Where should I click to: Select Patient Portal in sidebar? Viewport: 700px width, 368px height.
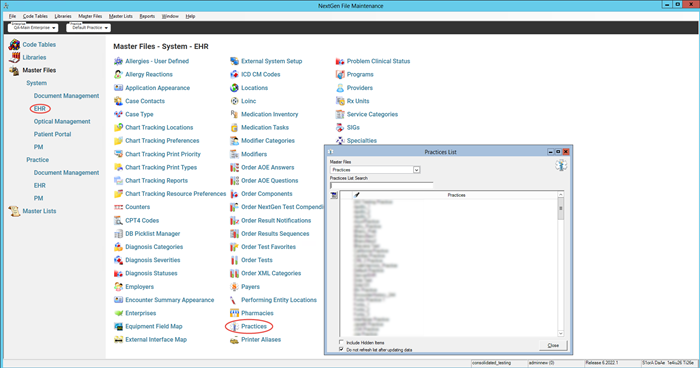(52, 134)
